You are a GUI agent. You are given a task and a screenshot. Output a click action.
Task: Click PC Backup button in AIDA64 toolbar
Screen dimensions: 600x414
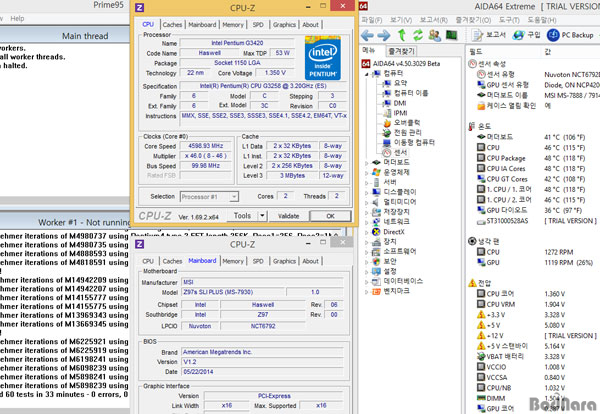point(570,35)
